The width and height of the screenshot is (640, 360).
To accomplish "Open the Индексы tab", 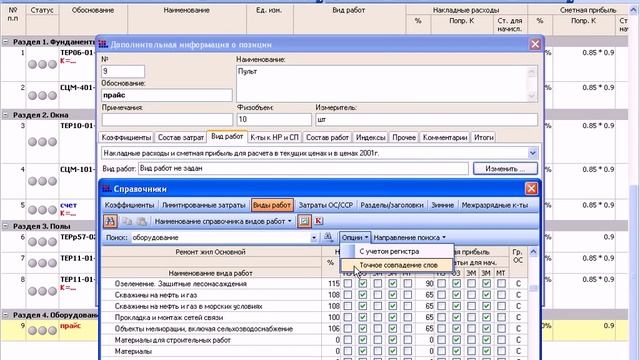I will [371, 138].
